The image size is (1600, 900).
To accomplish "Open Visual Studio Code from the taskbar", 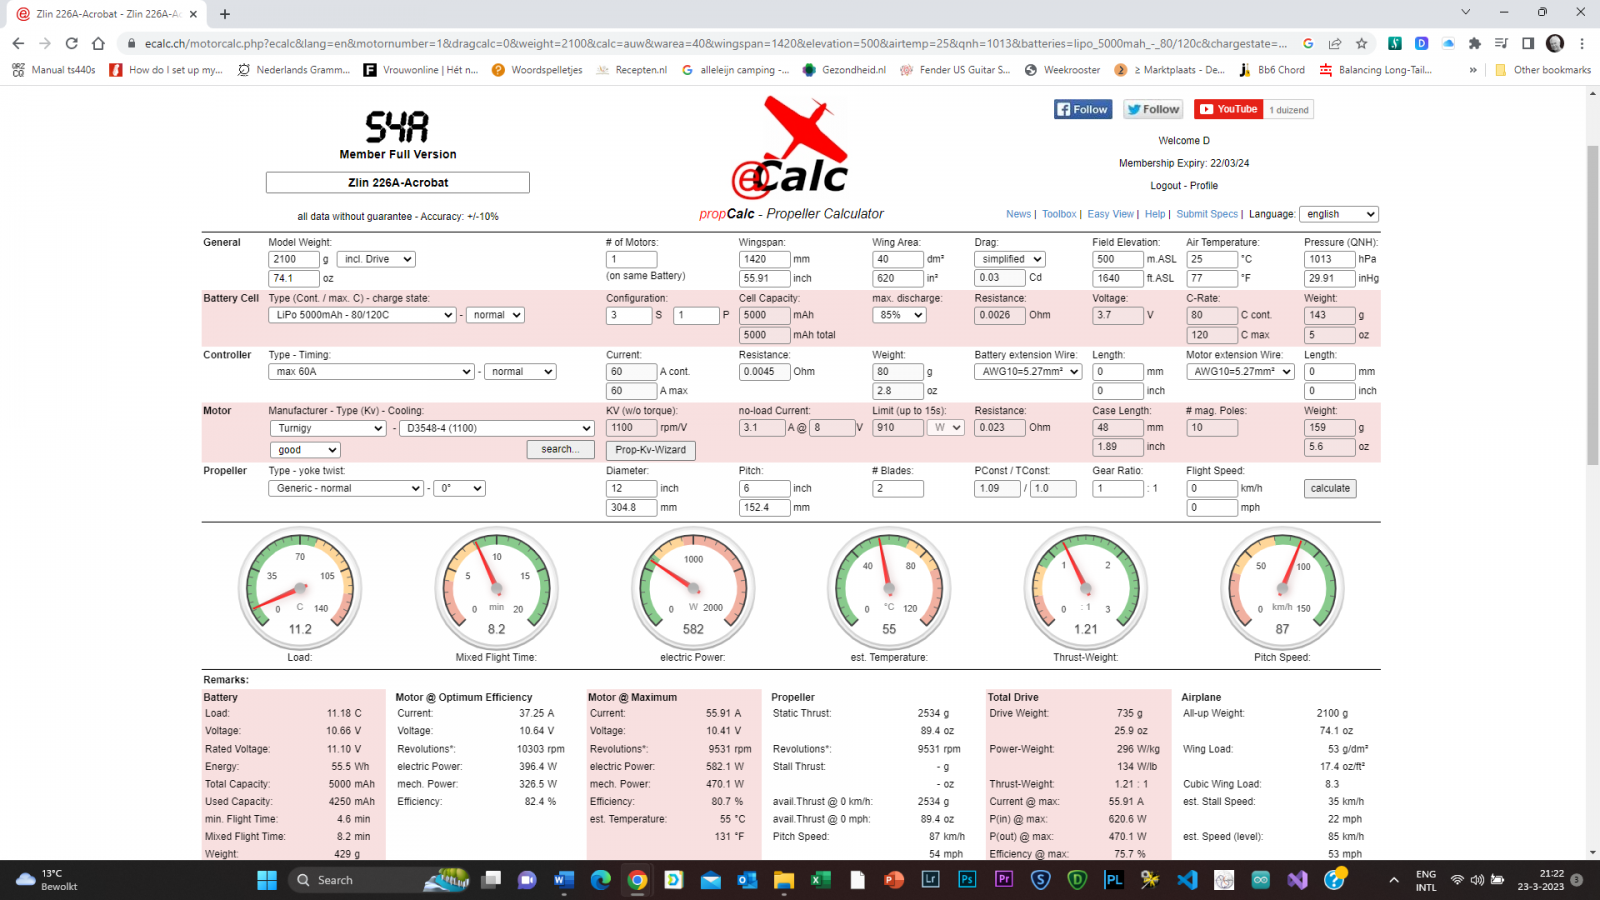I will pyautogui.click(x=1187, y=880).
